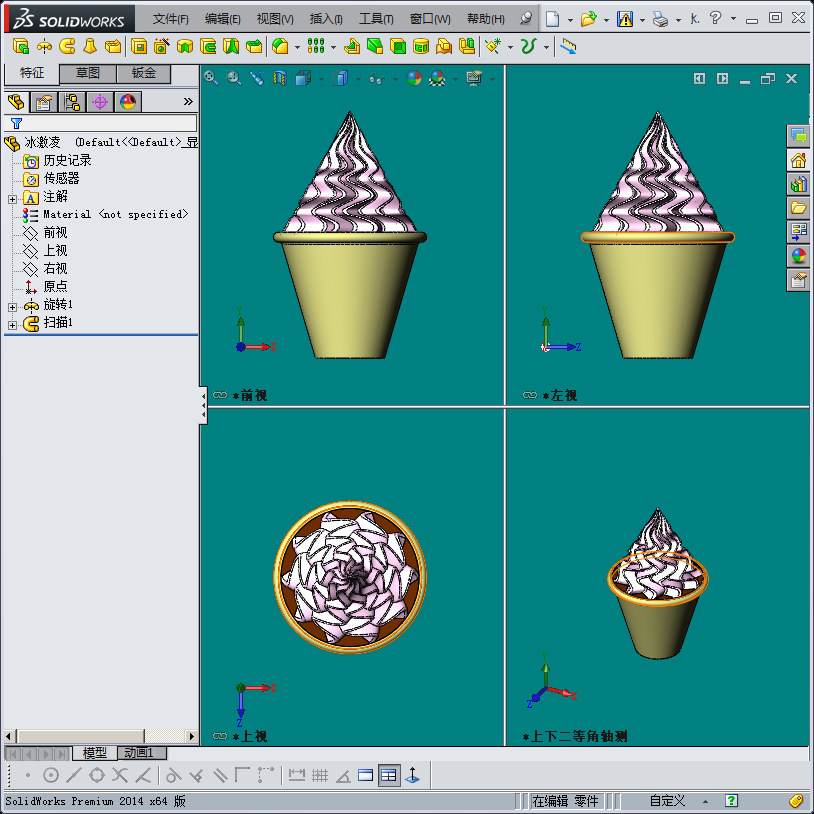
Task: Click the status bar help question icon
Action: coord(731,801)
